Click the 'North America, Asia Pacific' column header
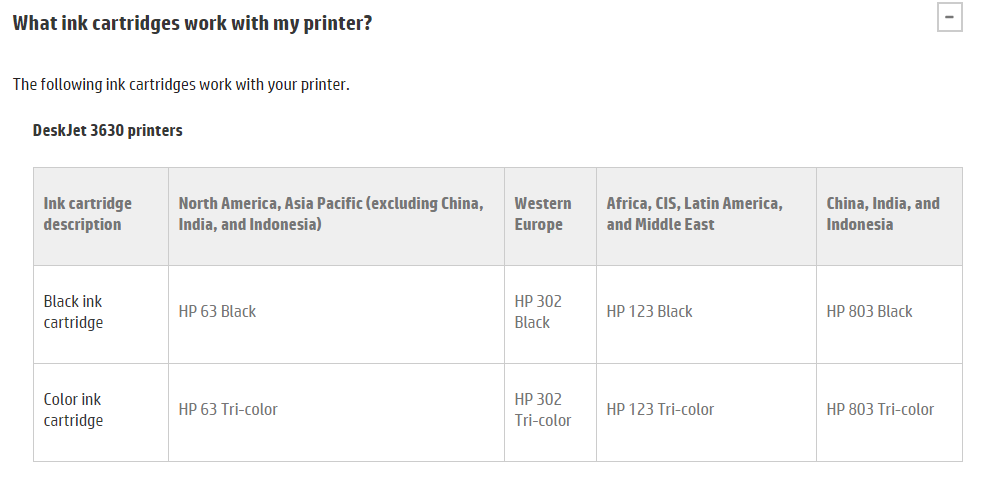This screenshot has height=479, width=985. click(x=331, y=214)
